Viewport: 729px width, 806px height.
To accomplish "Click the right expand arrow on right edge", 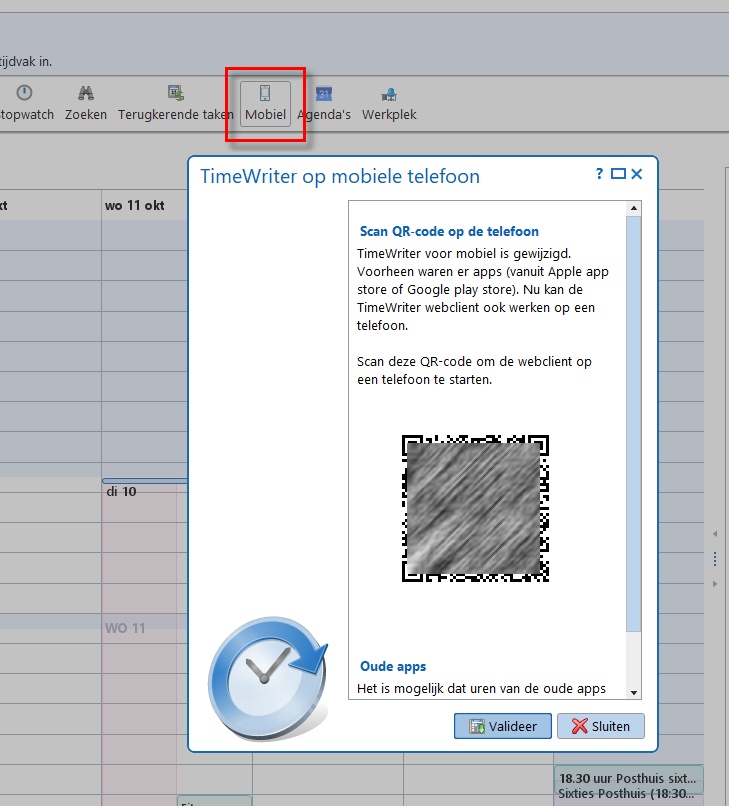I will pyautogui.click(x=715, y=584).
